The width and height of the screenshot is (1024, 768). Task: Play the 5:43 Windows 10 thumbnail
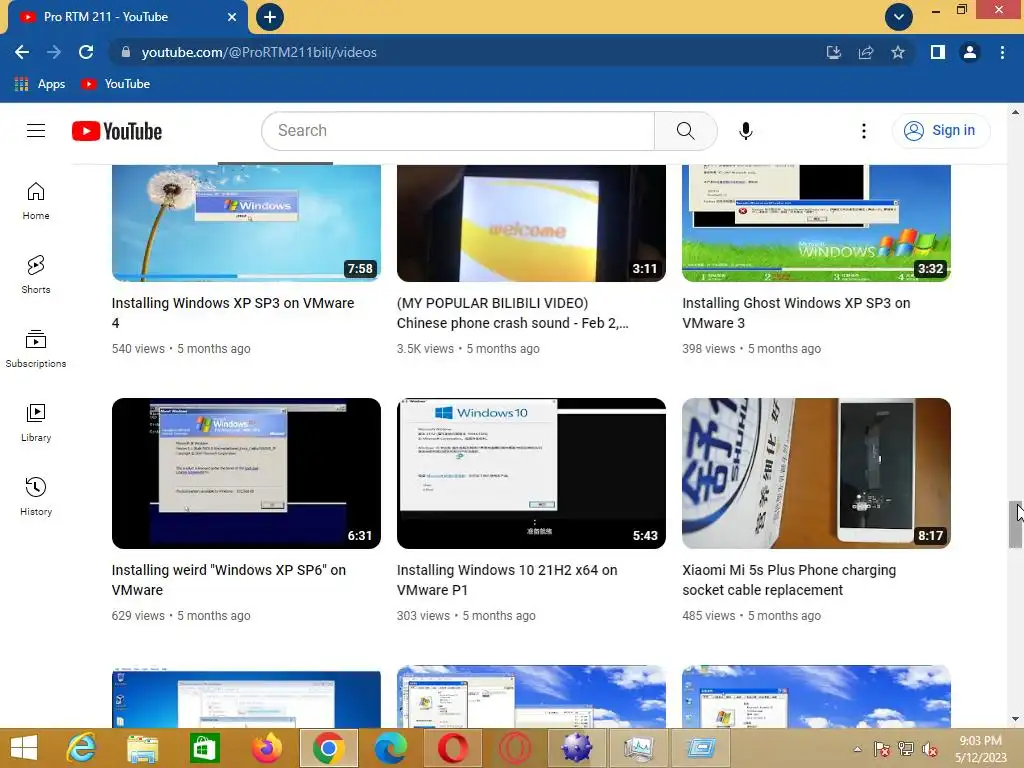531,473
